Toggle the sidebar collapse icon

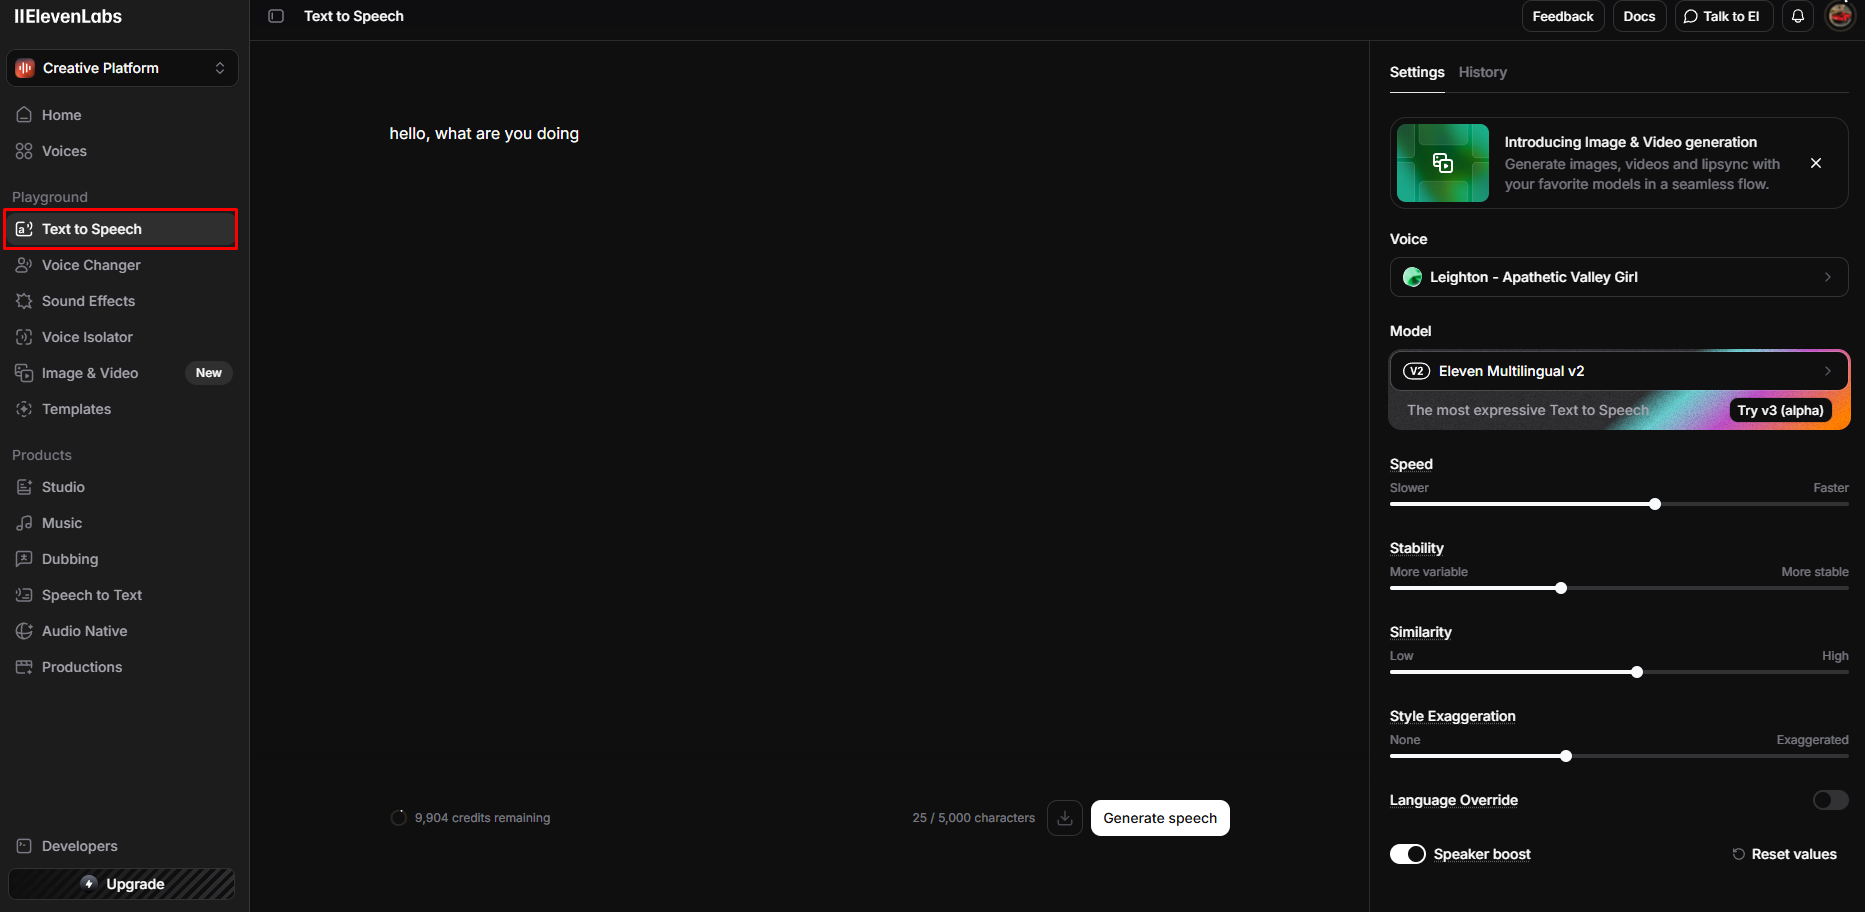point(276,16)
